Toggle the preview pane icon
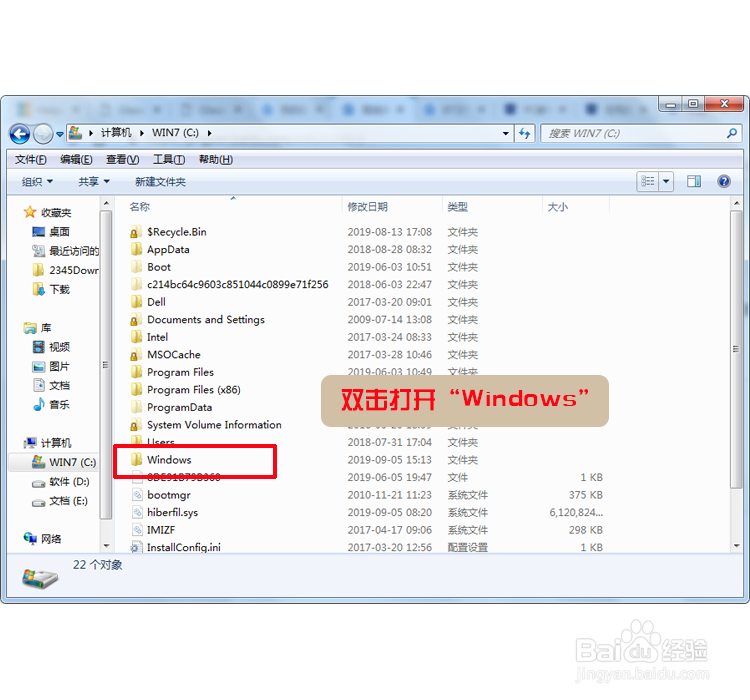The image size is (750, 700). tap(694, 181)
